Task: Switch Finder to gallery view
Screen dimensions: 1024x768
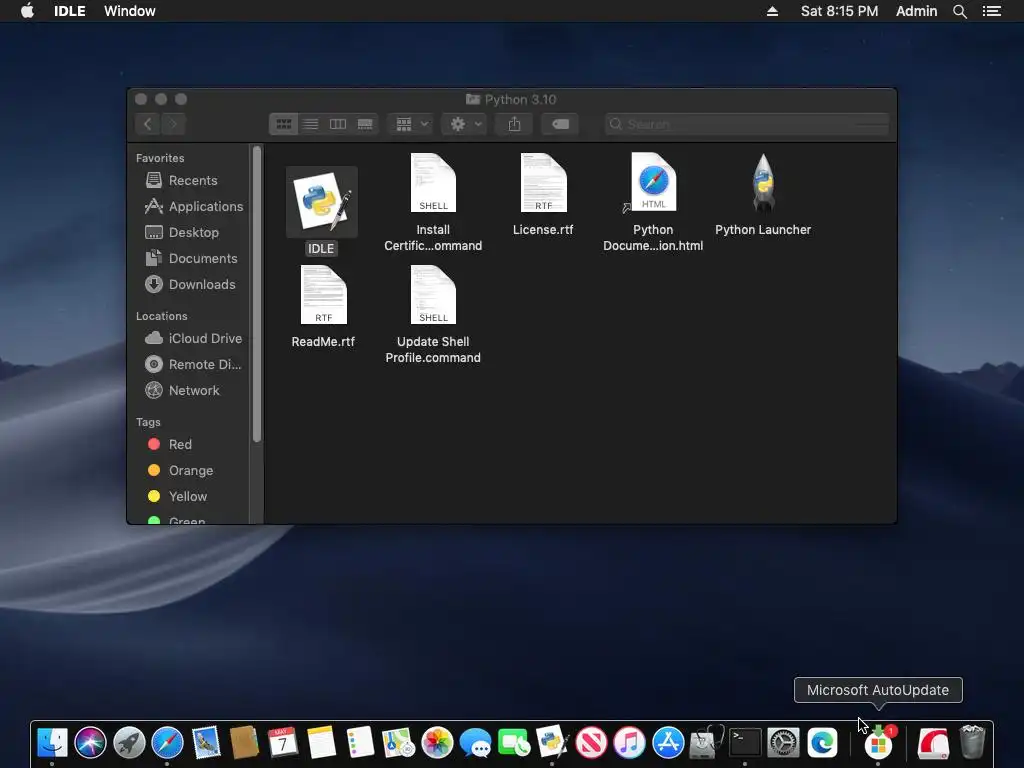Action: tap(365, 124)
